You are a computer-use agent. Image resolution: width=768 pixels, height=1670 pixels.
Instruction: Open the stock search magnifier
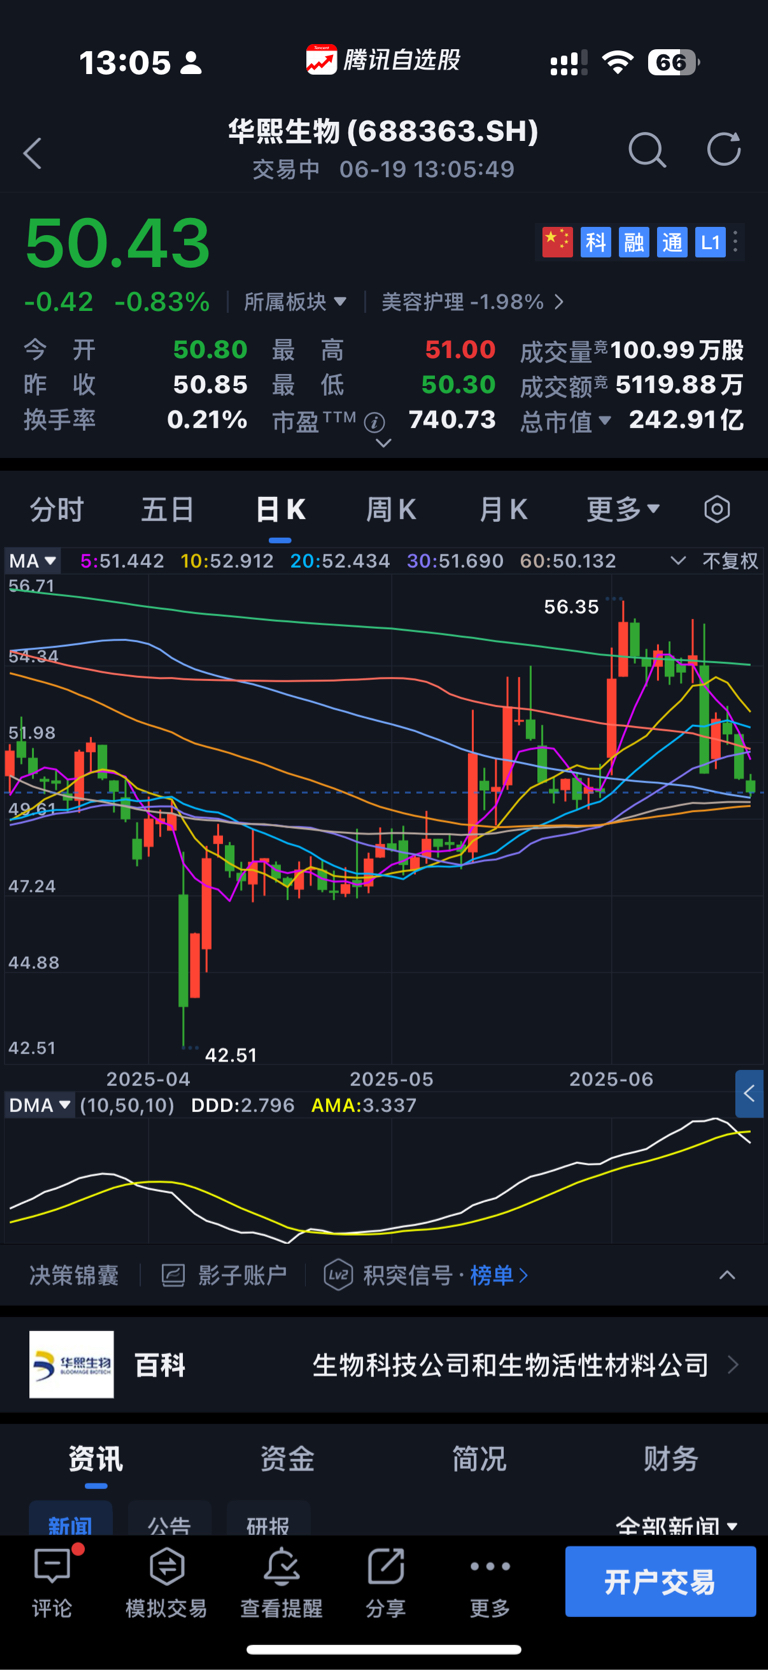pyautogui.click(x=647, y=150)
